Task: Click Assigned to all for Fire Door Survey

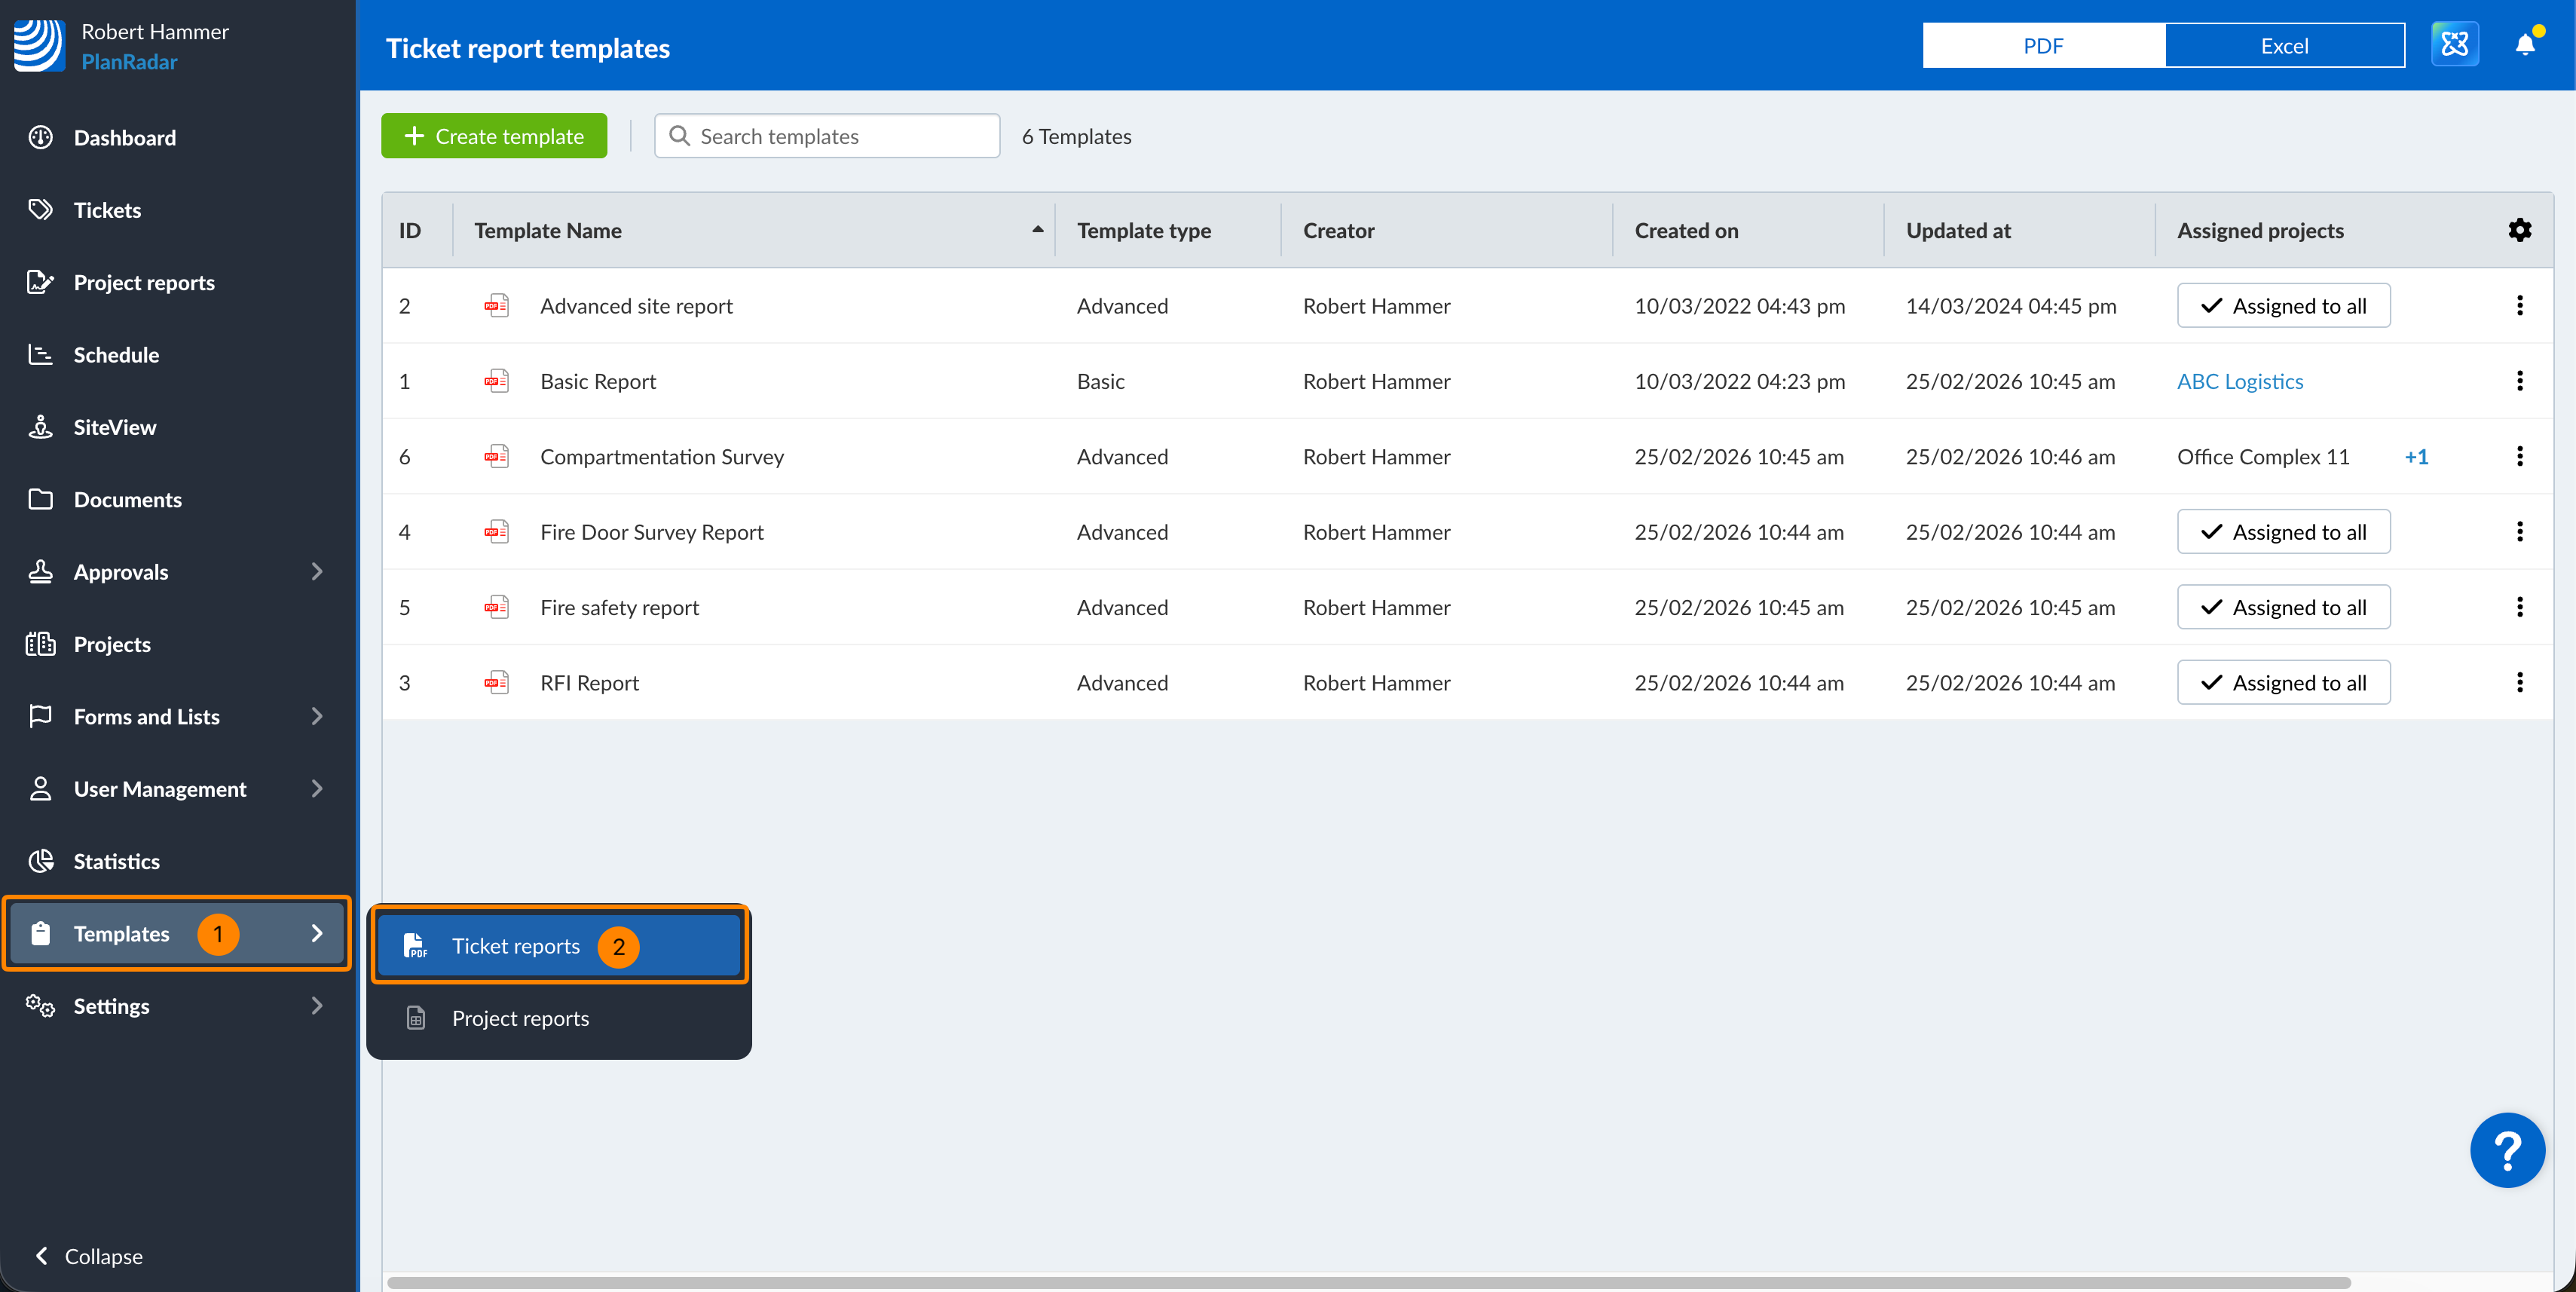Action: tap(2283, 532)
